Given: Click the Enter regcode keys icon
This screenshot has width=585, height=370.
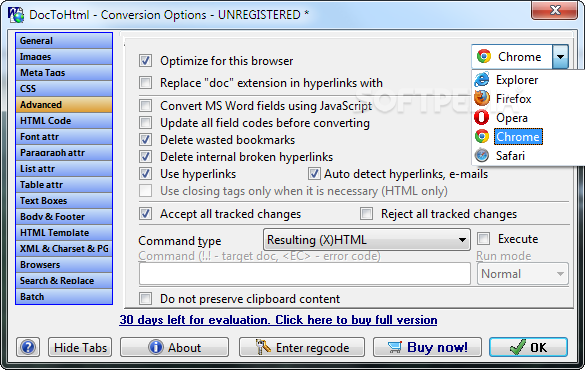Looking at the screenshot, I should tap(263, 347).
